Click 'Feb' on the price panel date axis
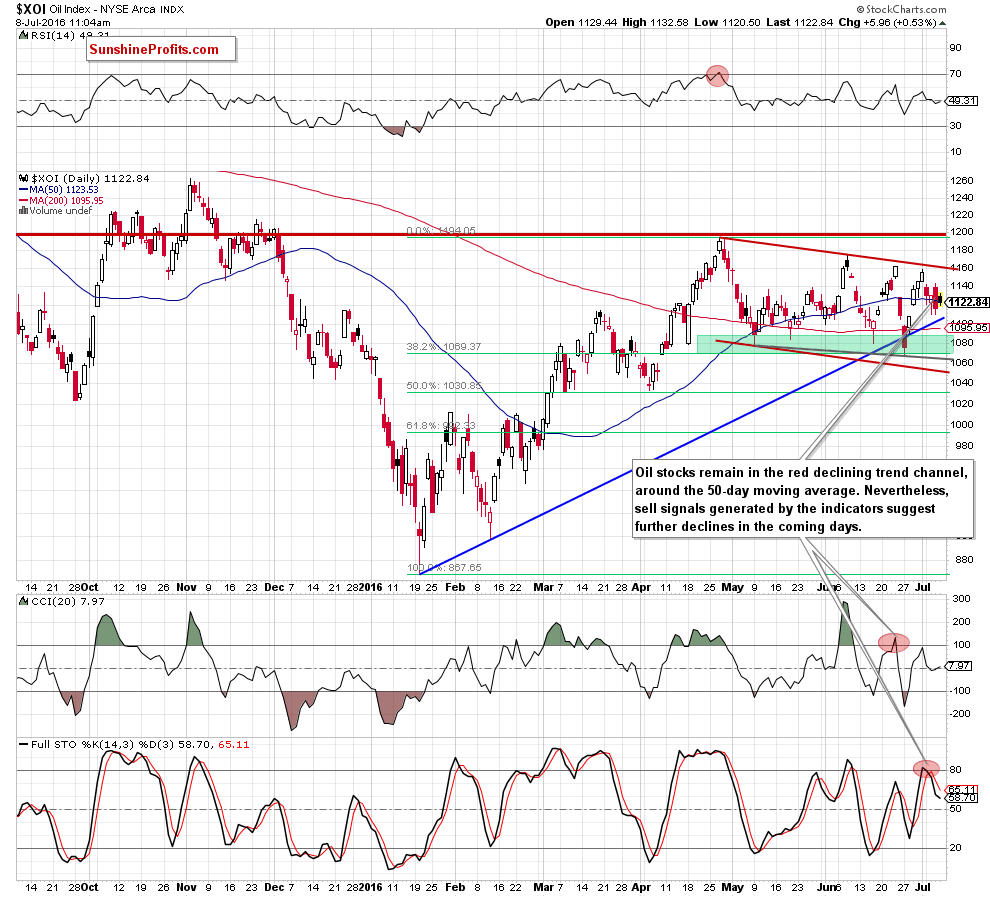990x897 pixels. tap(455, 587)
